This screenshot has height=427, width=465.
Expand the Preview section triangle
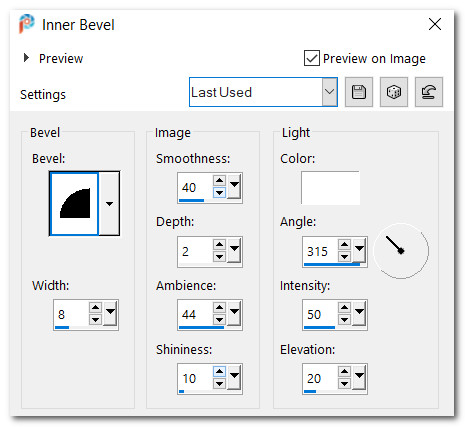[26, 58]
